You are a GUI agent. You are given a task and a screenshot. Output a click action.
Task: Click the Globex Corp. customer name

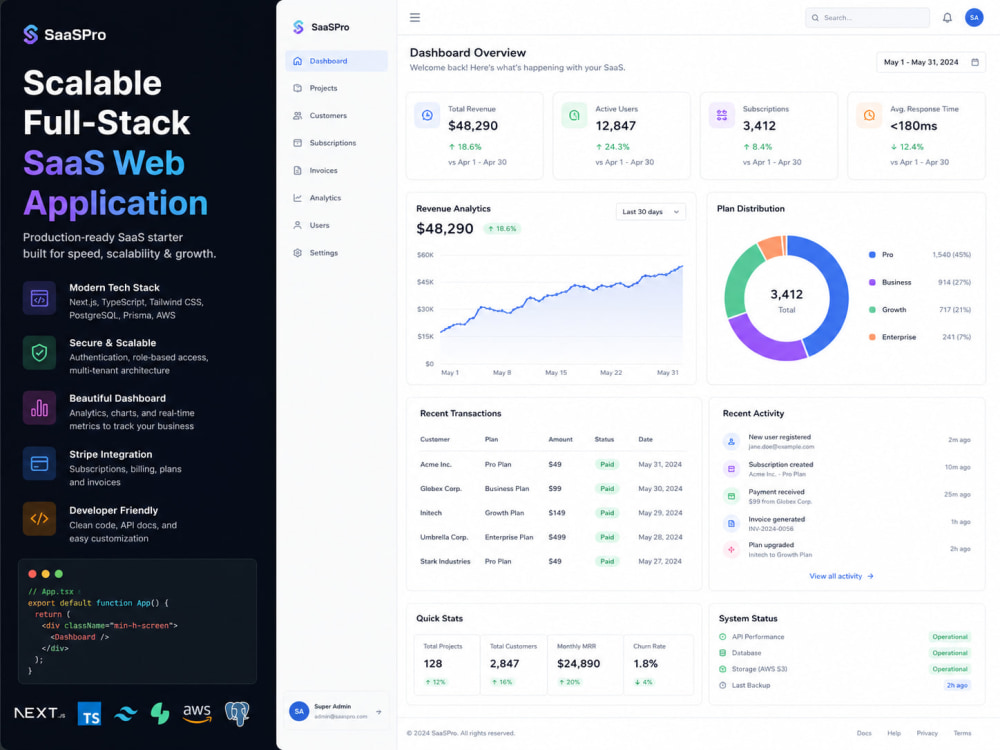coord(441,489)
